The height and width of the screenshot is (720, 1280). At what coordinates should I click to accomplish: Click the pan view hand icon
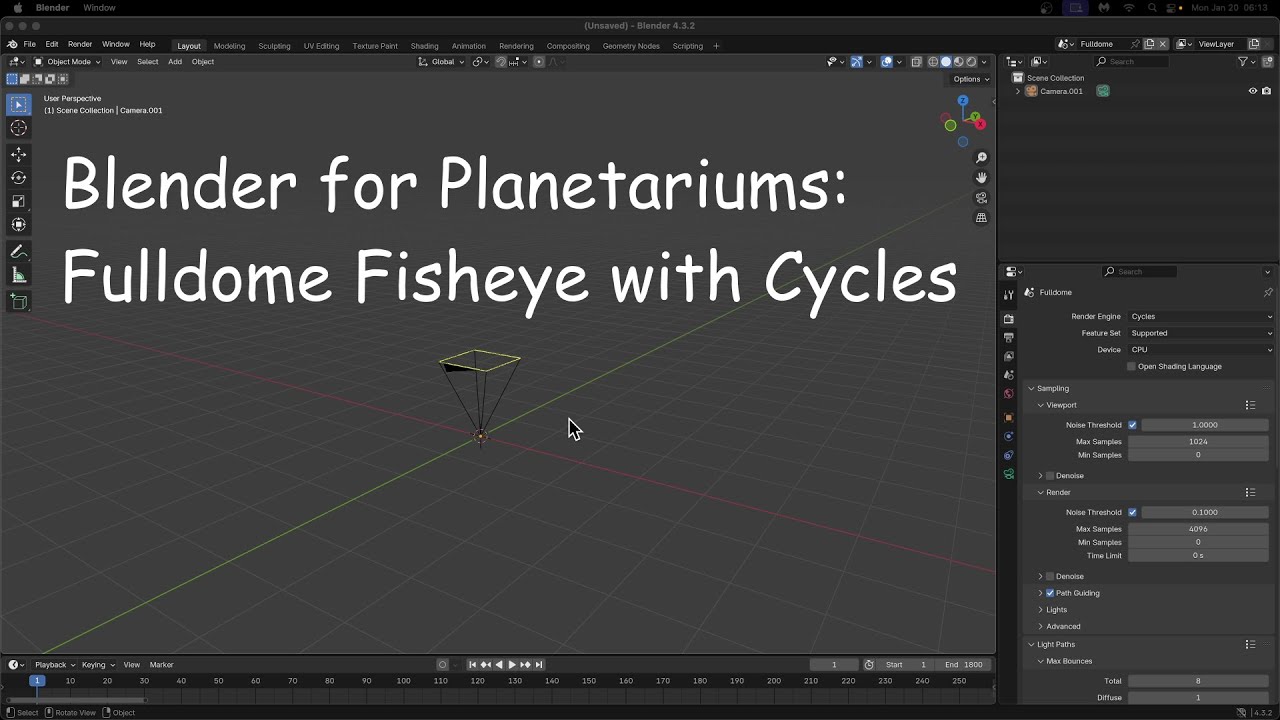pyautogui.click(x=982, y=178)
